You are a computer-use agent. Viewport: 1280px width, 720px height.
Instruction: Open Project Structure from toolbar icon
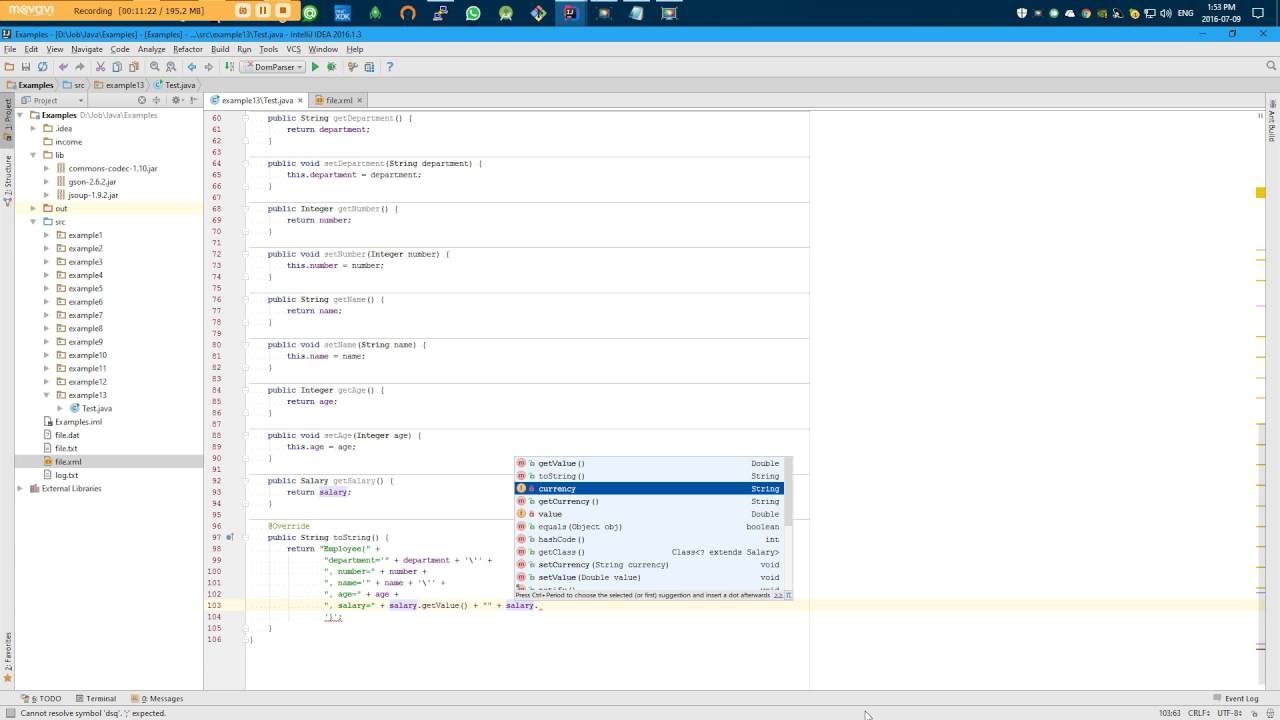370,67
